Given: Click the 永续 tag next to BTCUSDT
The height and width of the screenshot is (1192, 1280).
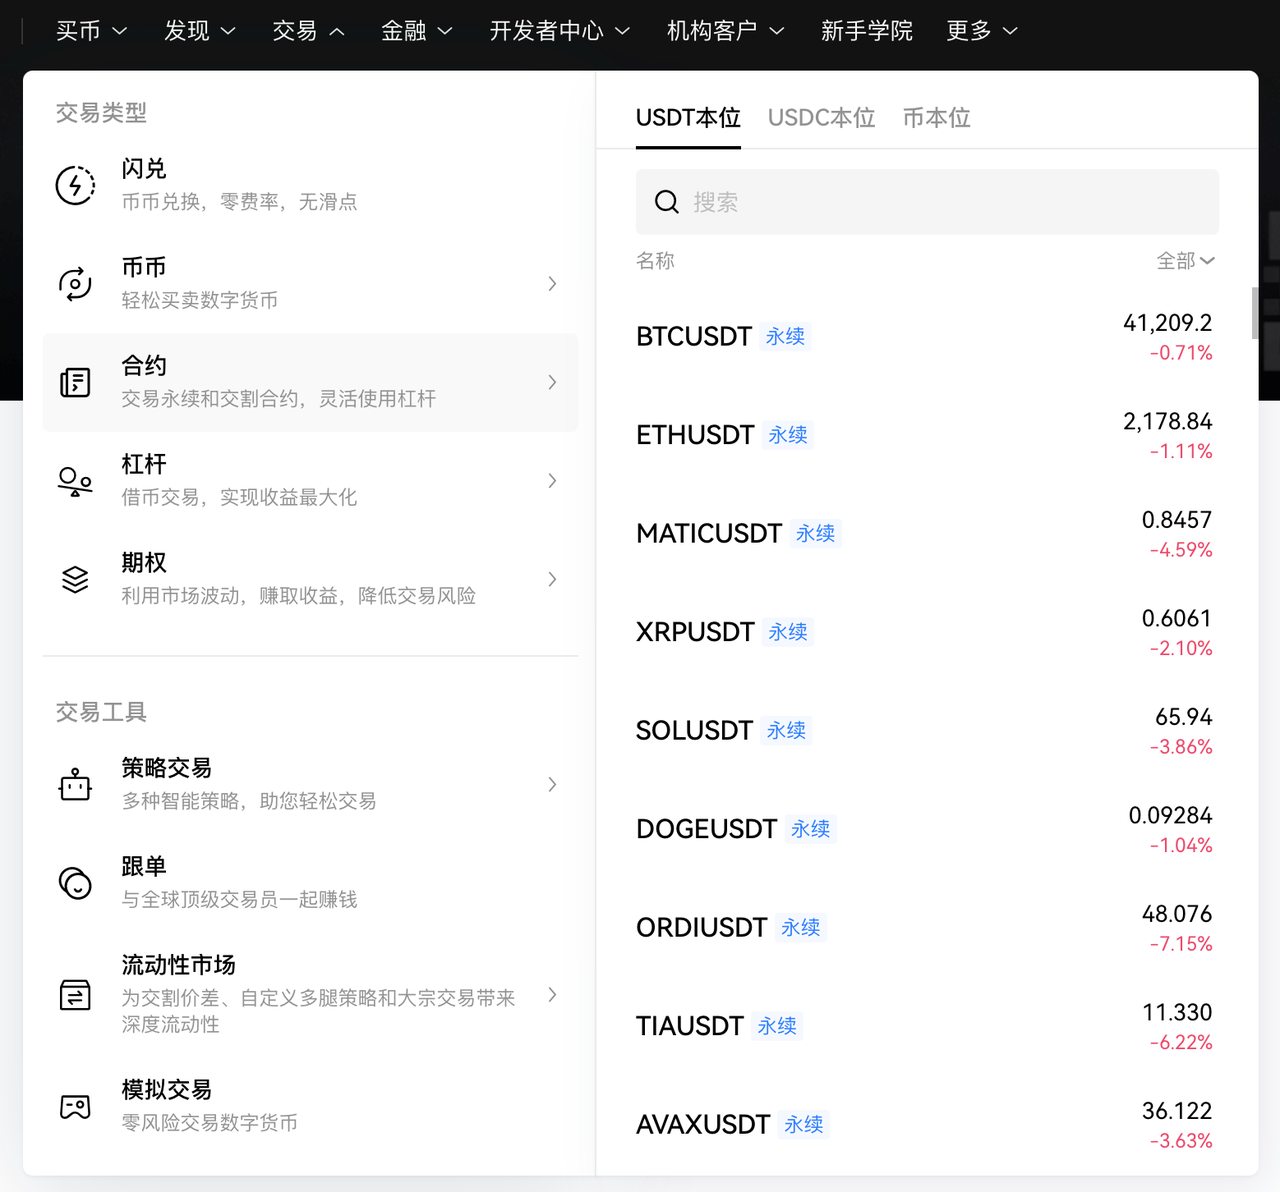Looking at the screenshot, I should pyautogui.click(x=785, y=336).
